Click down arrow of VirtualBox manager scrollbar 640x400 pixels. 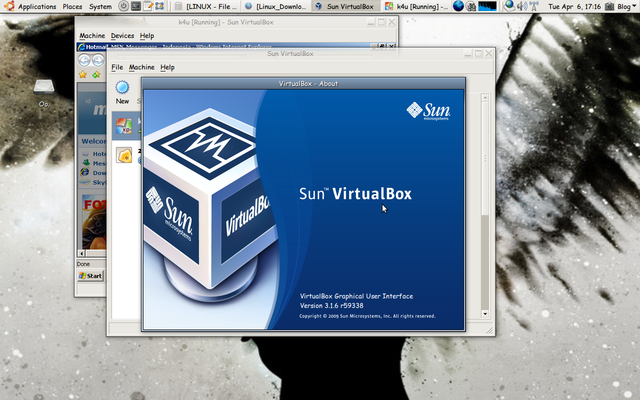pos(485,314)
